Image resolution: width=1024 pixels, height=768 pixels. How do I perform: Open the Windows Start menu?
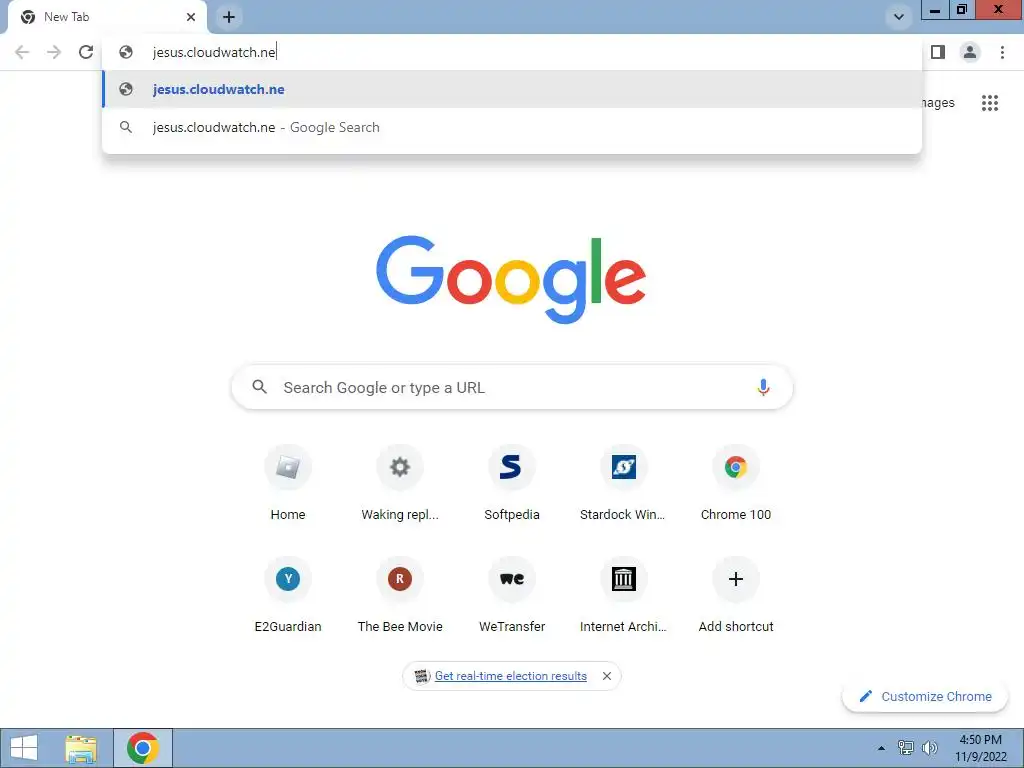click(x=24, y=748)
